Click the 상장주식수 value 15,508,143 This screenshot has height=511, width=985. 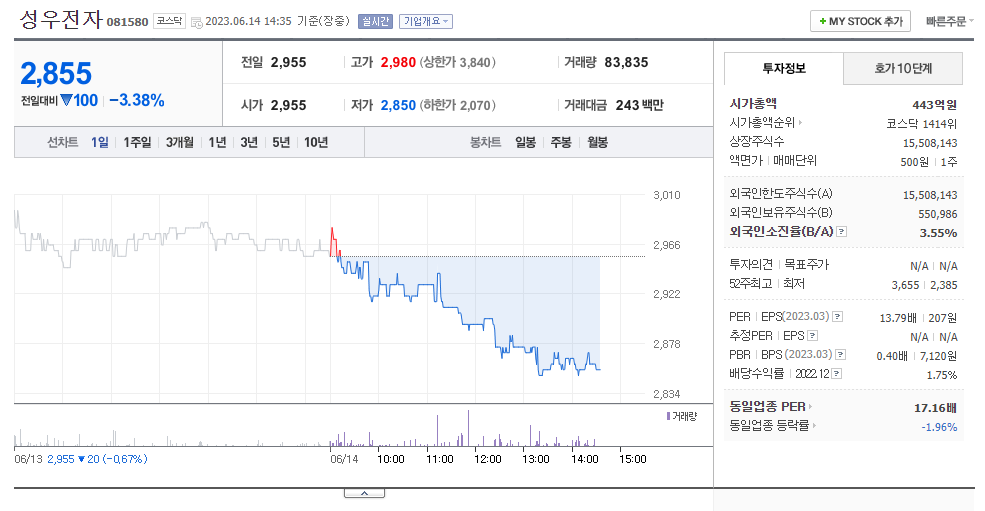point(930,143)
